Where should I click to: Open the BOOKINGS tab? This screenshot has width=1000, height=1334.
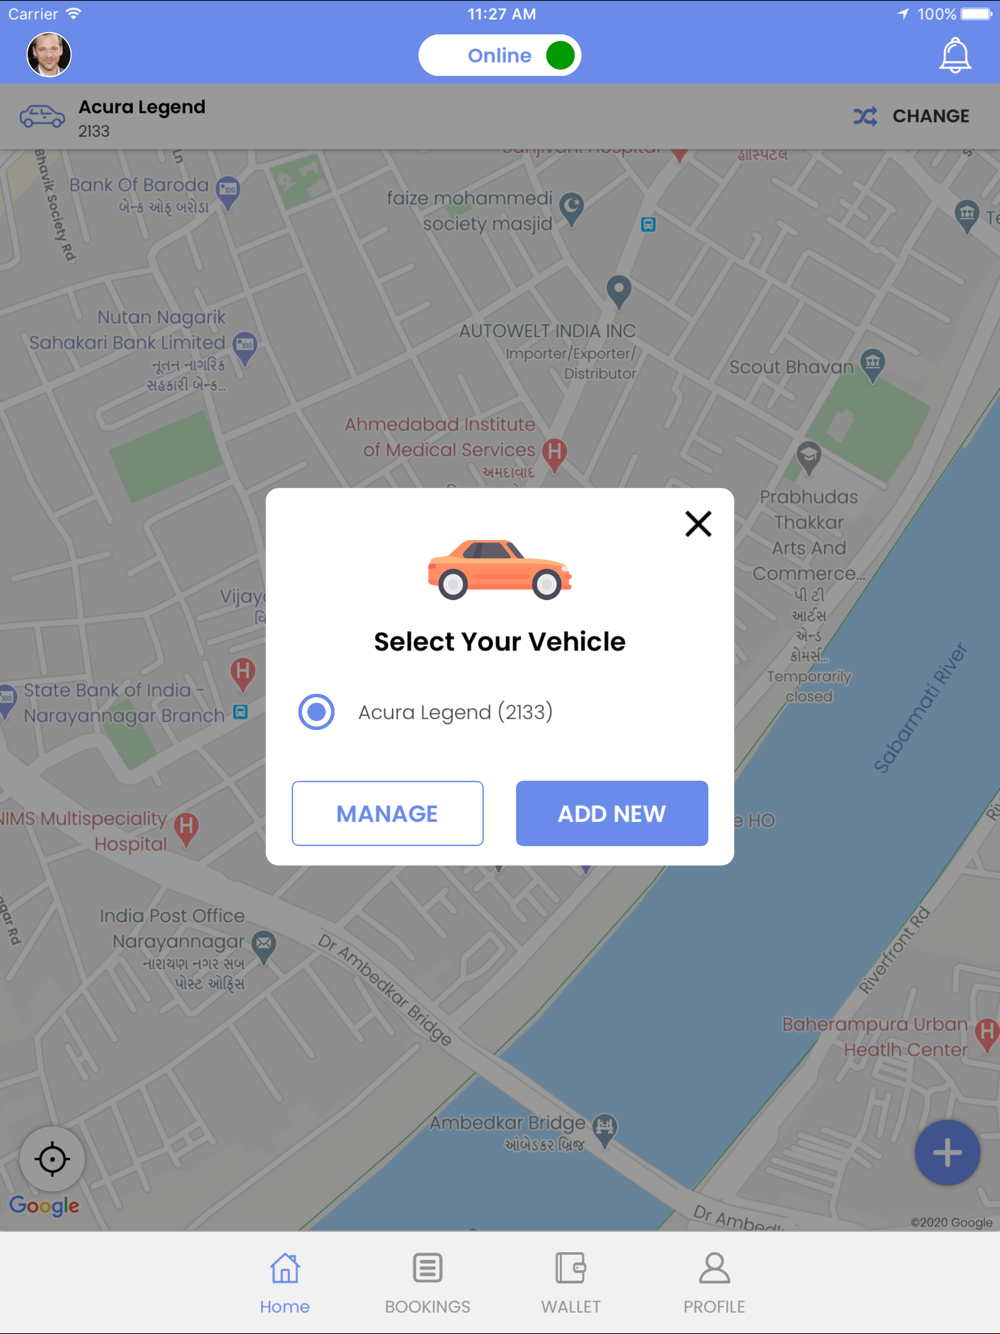click(427, 1283)
